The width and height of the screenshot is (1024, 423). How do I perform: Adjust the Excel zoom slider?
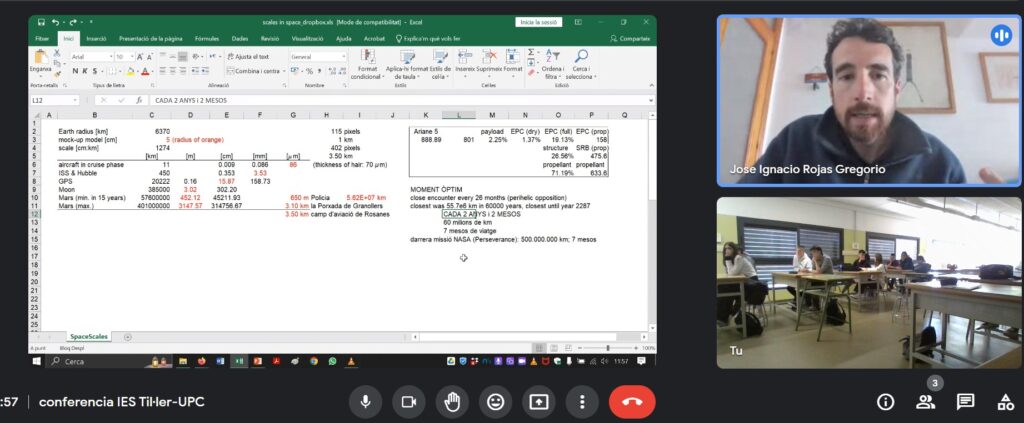(608, 348)
